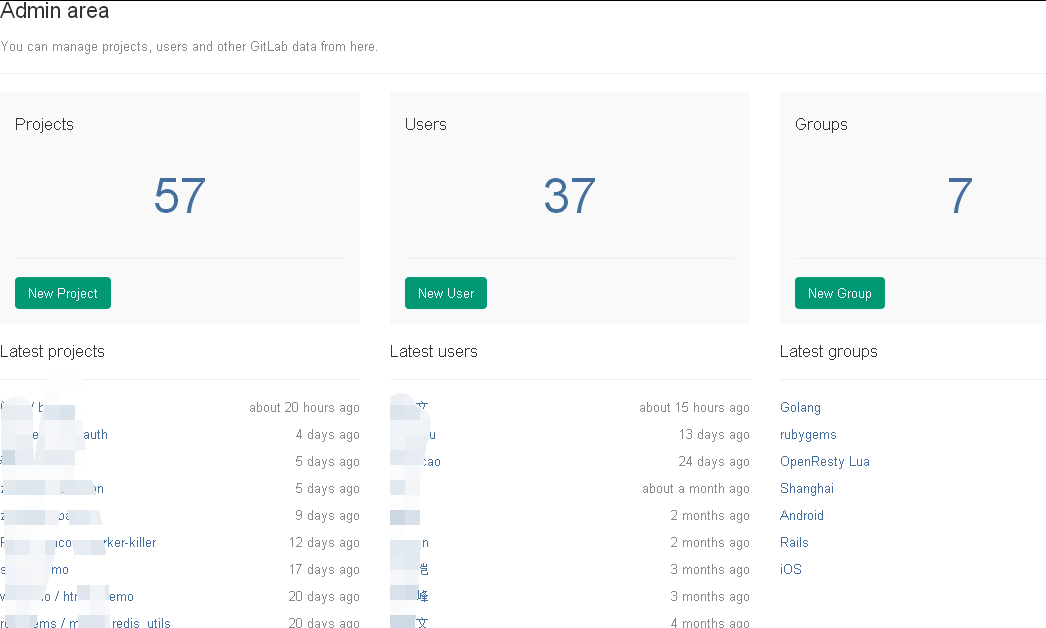Visit the Rails group
Image resolution: width=1046 pixels, height=628 pixels.
click(794, 543)
